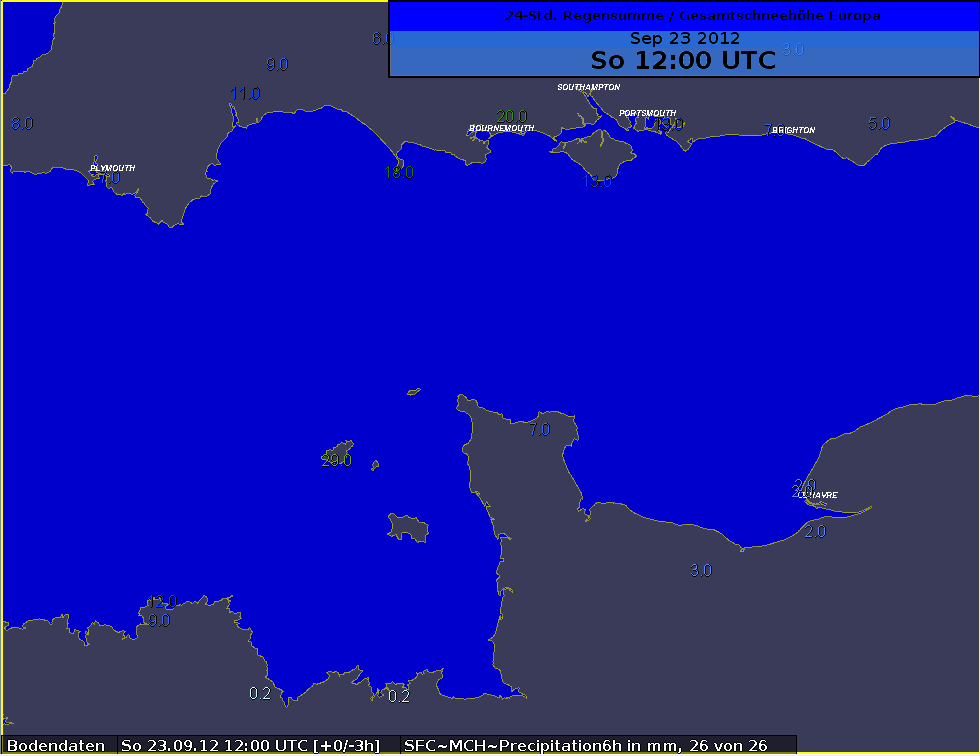Select the 20.0 reading above Bournemouth
980x756 pixels.
(x=511, y=116)
